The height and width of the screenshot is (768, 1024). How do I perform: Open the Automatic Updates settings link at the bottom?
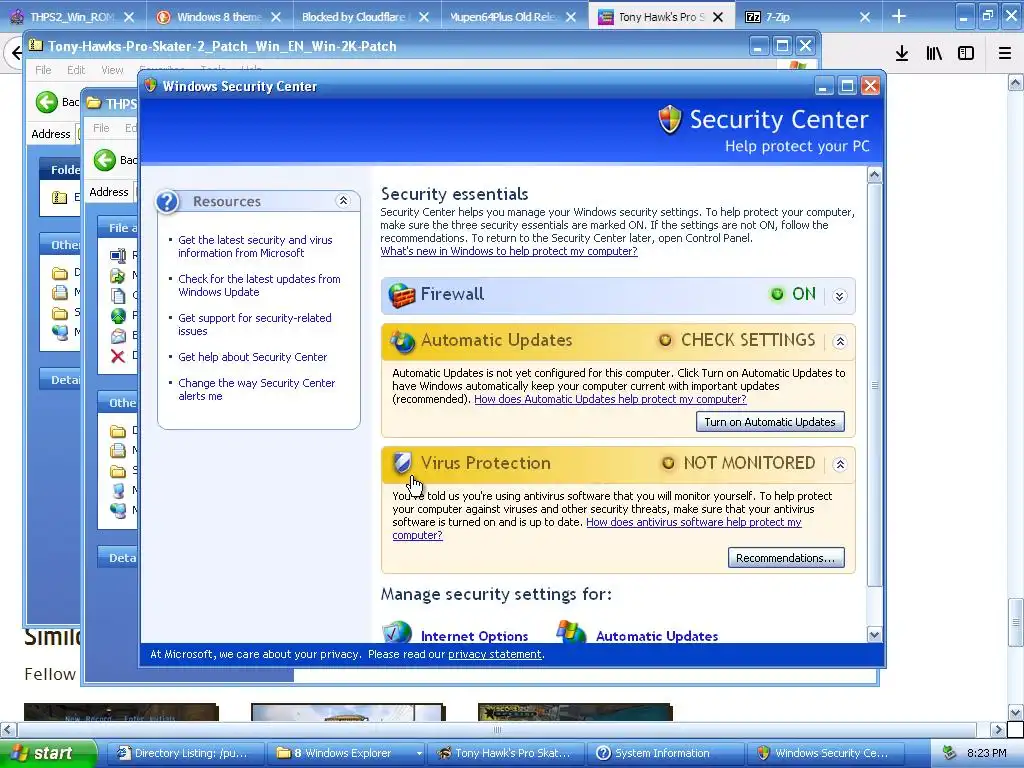656,636
